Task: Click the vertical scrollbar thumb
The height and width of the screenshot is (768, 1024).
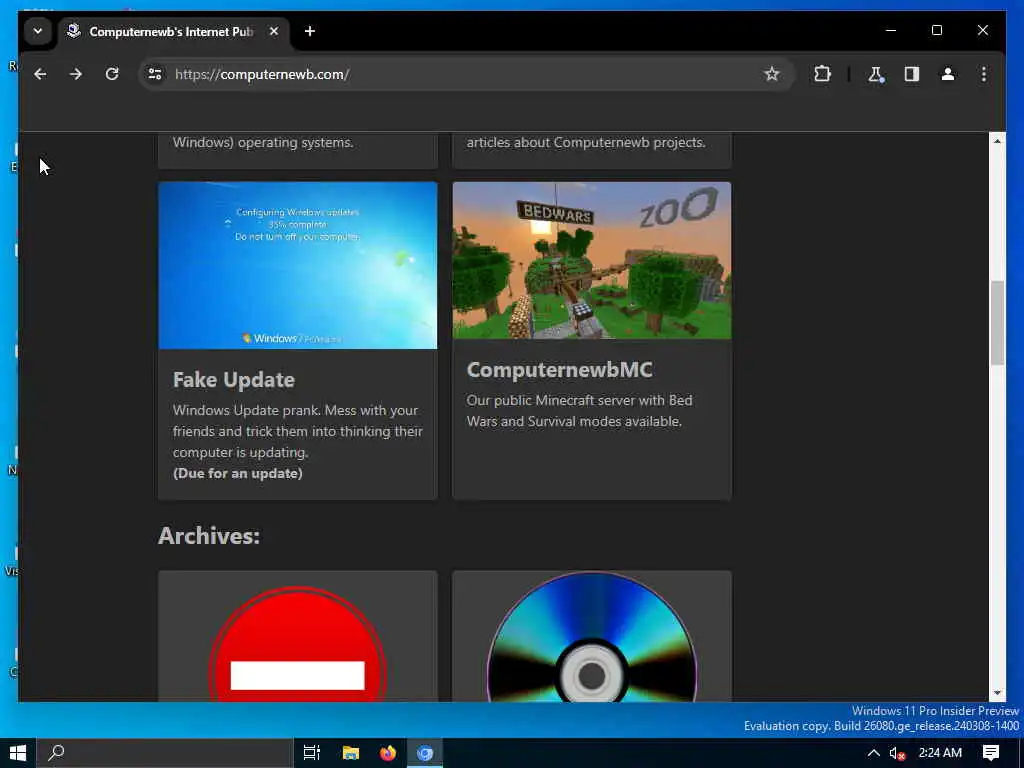Action: [x=997, y=323]
